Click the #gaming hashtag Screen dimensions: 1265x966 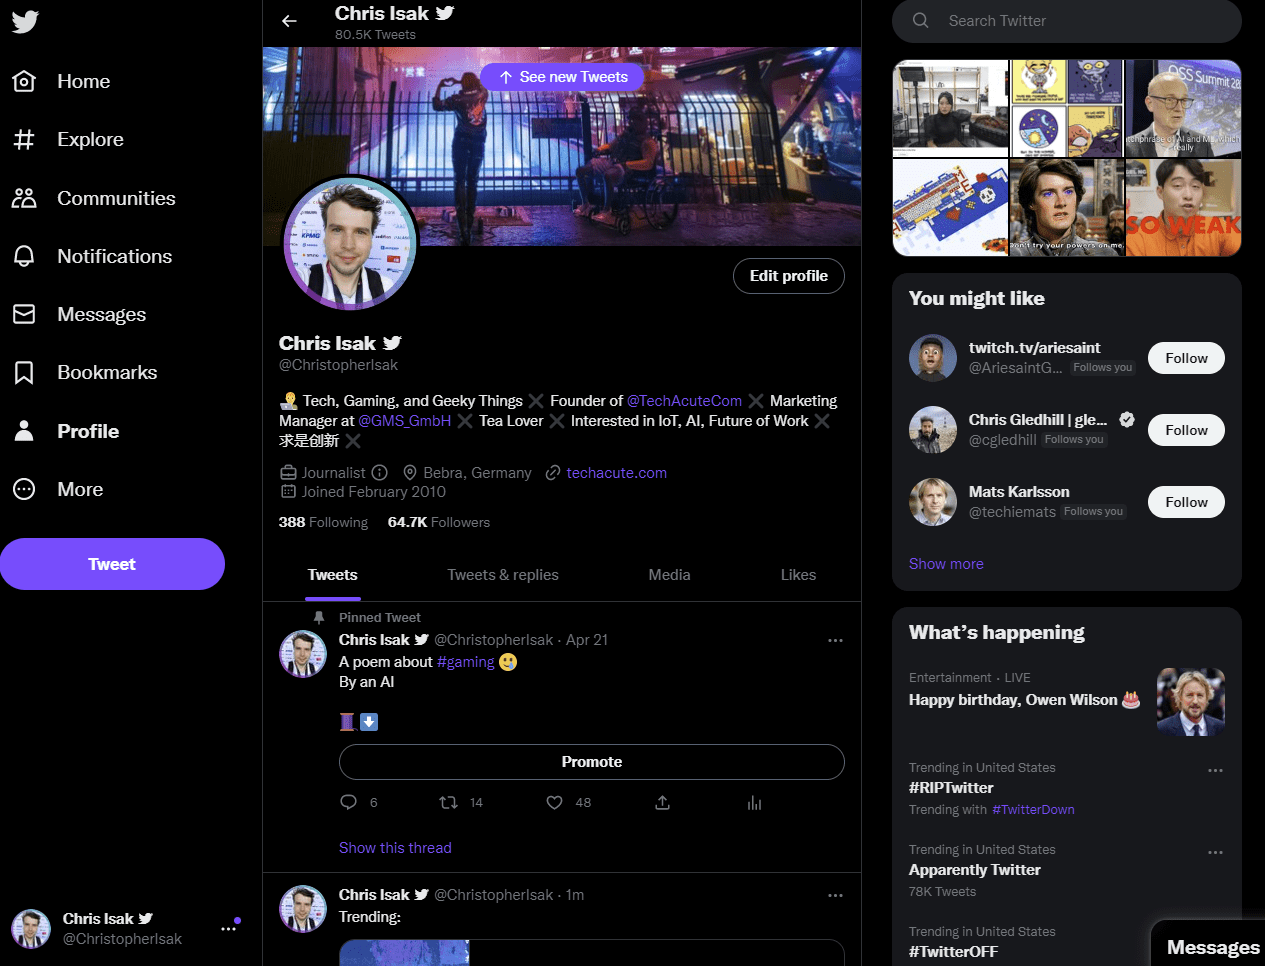pos(466,662)
